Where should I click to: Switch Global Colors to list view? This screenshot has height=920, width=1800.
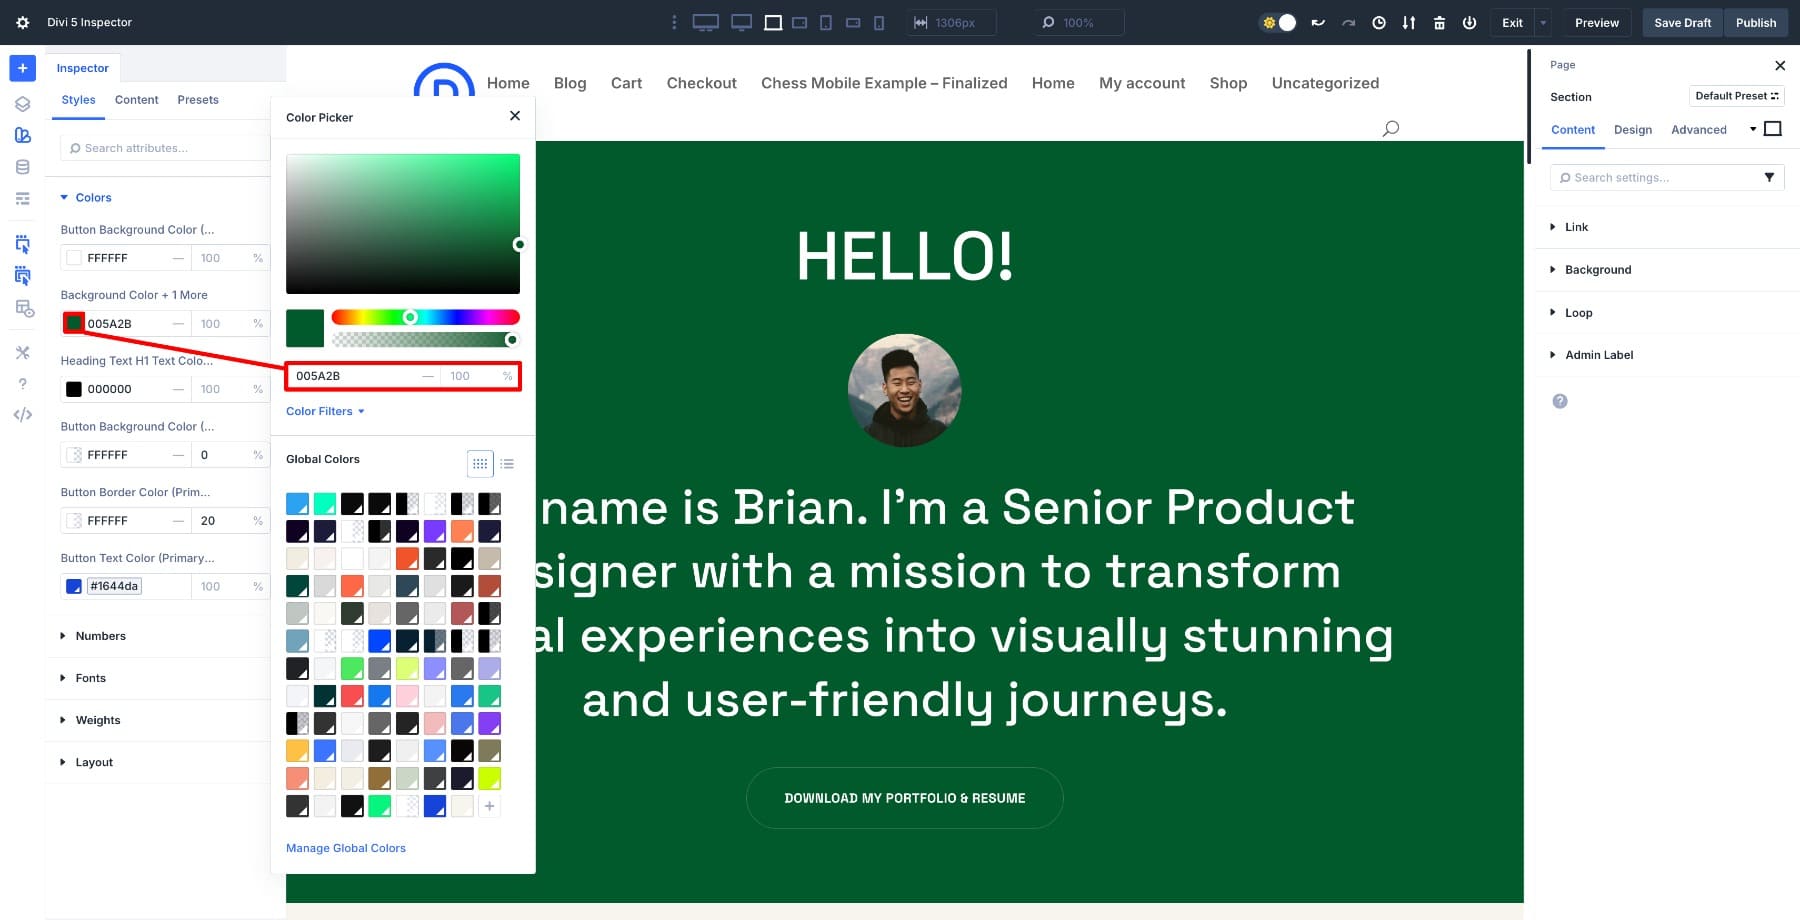tap(507, 464)
